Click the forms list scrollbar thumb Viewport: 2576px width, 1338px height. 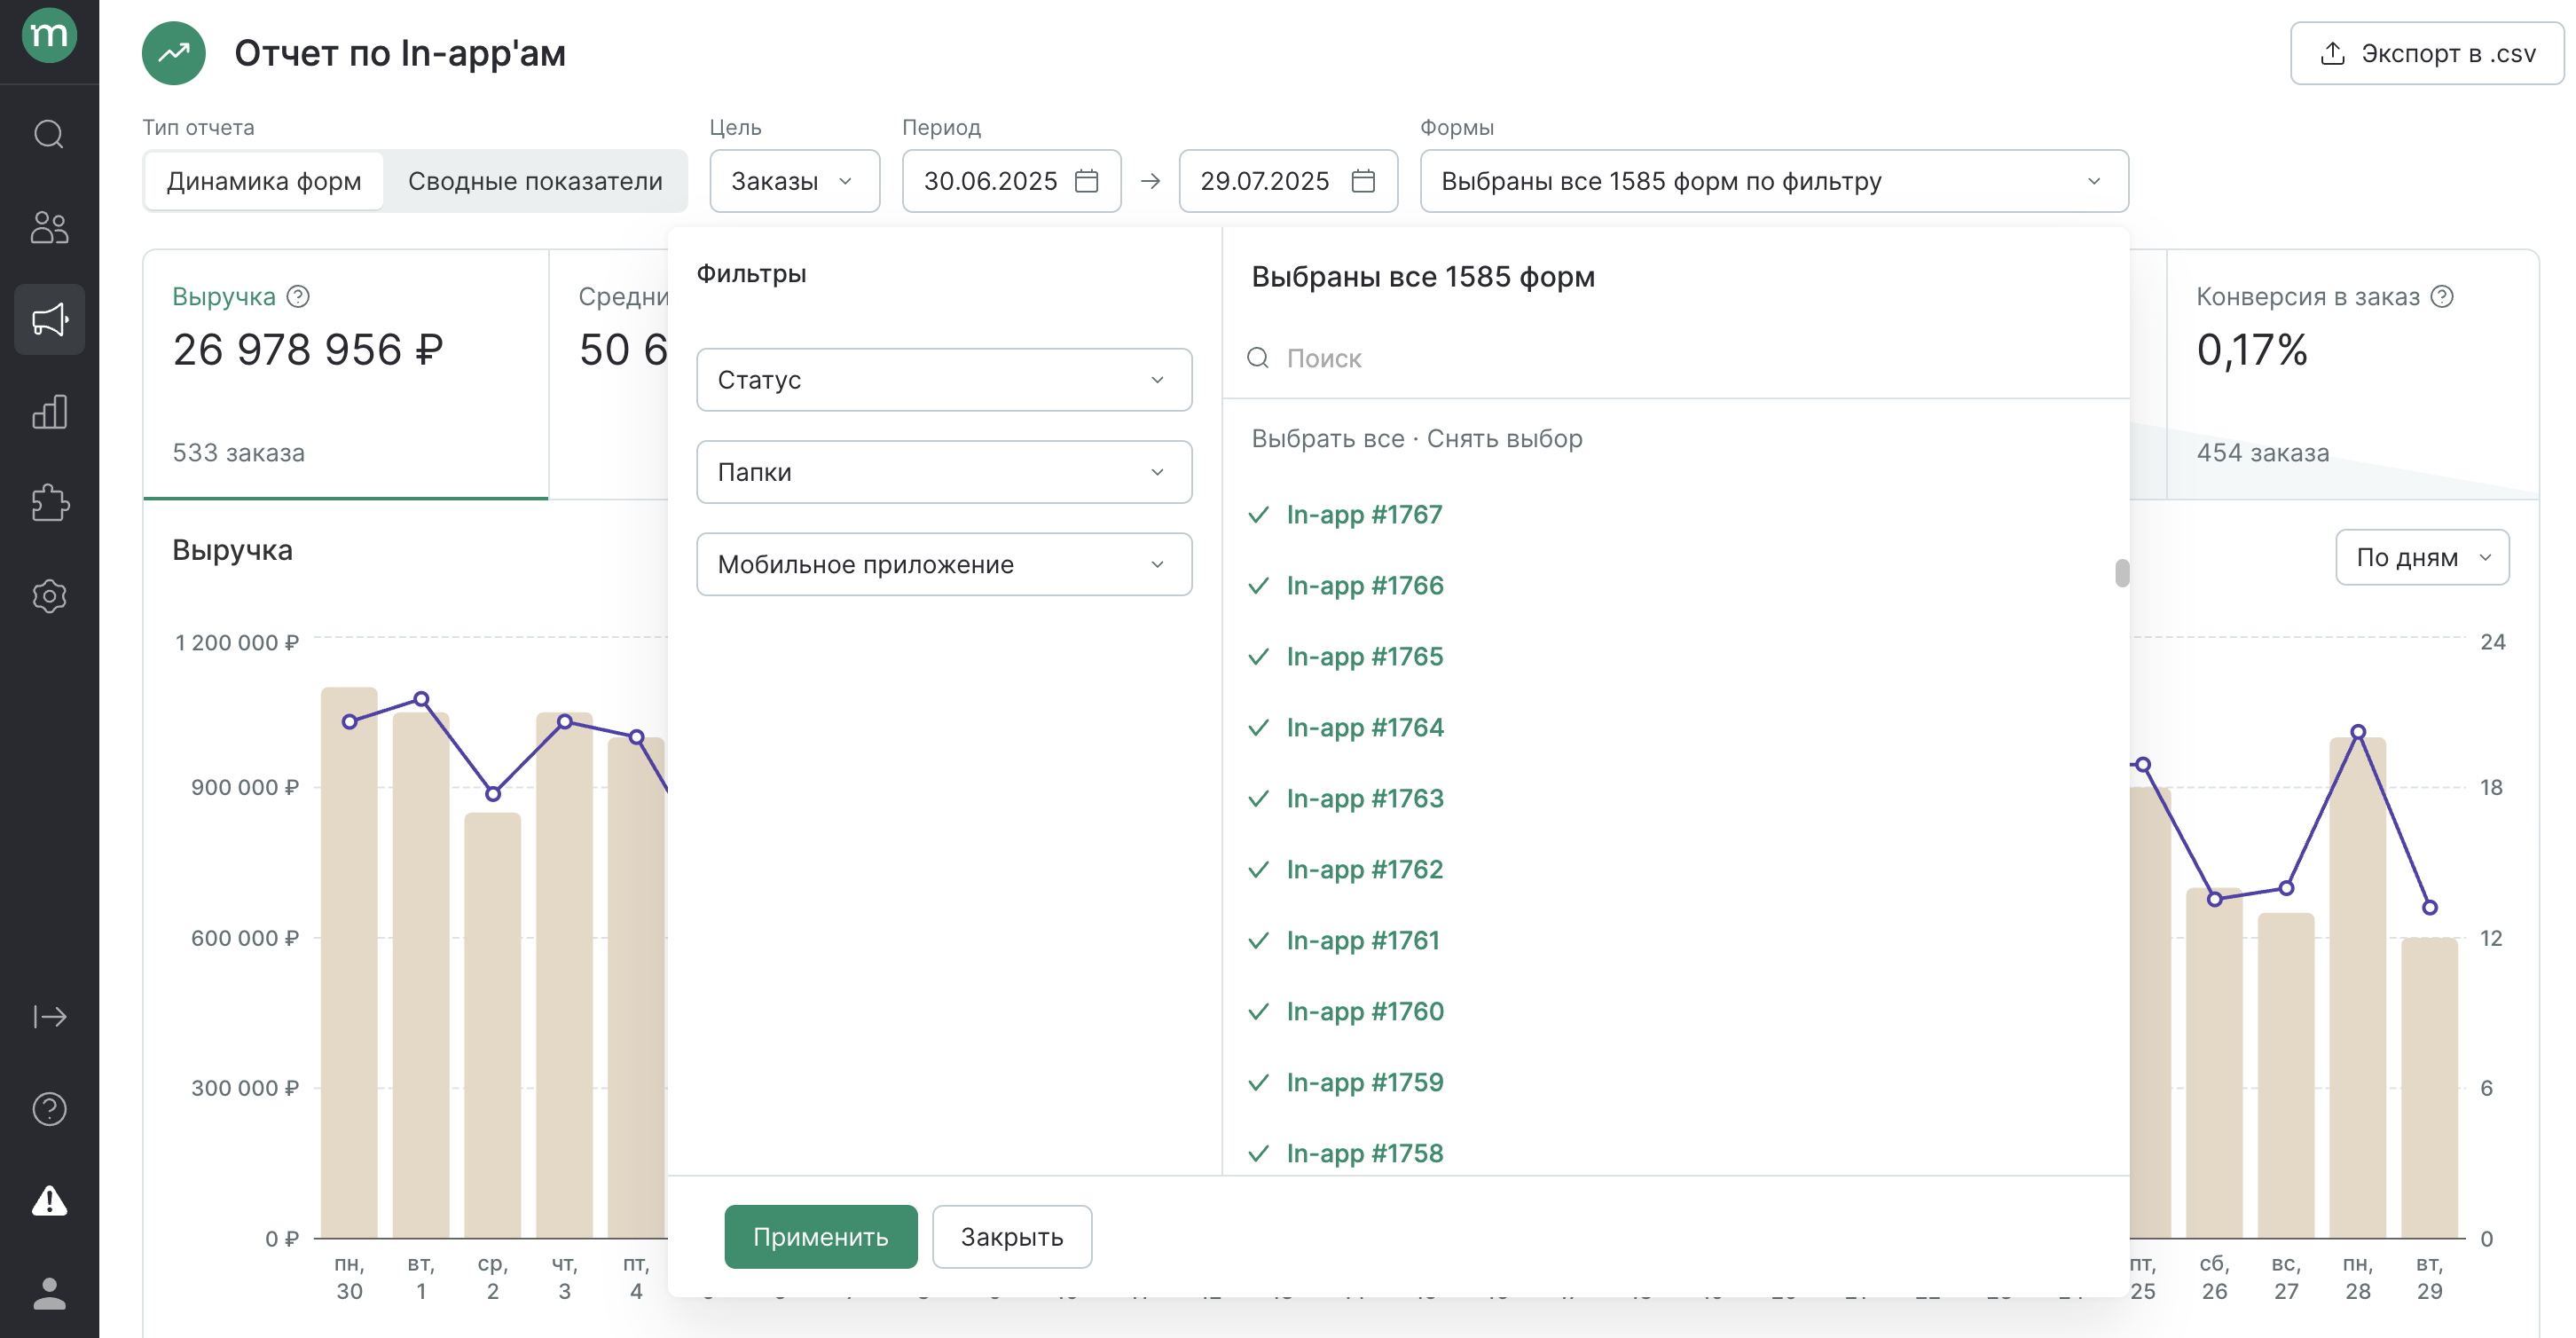[2122, 573]
